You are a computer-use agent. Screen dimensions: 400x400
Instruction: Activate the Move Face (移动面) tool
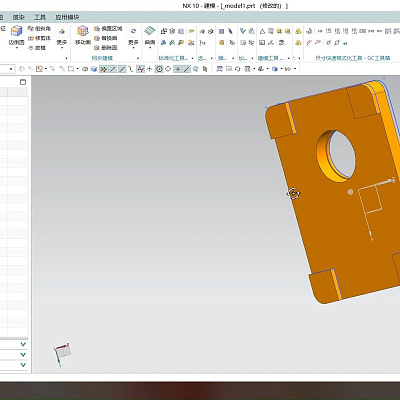83,36
